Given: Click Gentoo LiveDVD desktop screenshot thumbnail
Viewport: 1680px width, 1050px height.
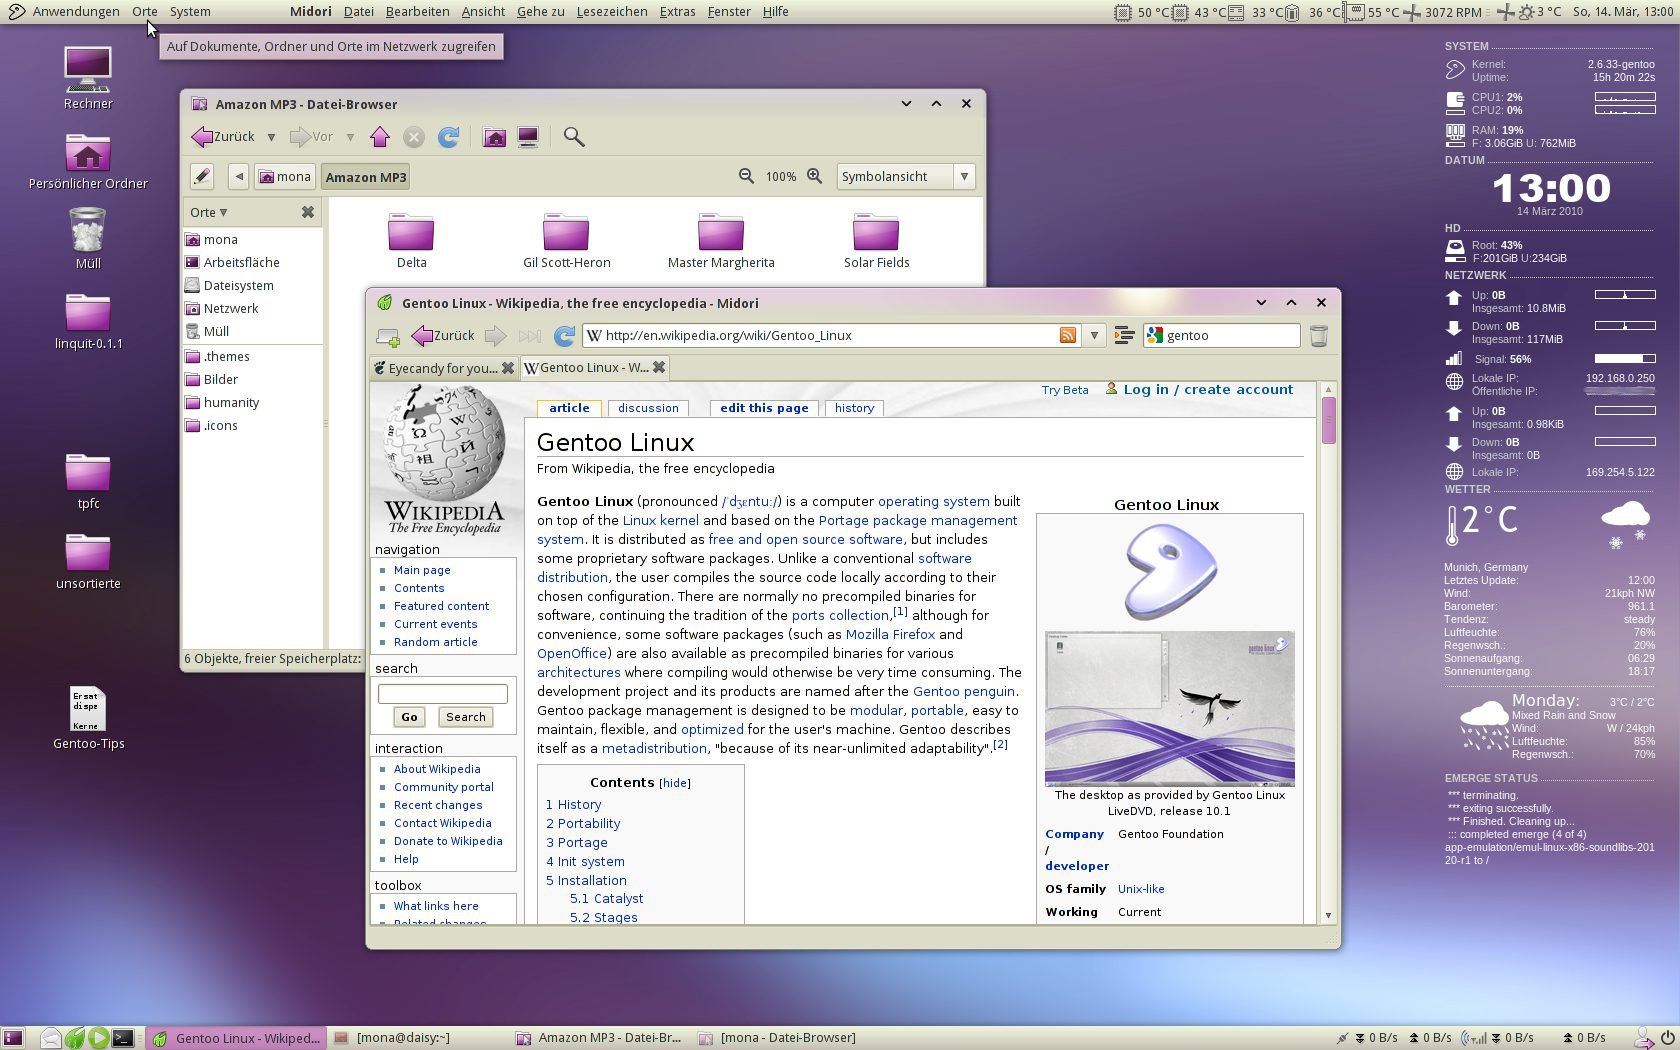Looking at the screenshot, I should 1169,708.
